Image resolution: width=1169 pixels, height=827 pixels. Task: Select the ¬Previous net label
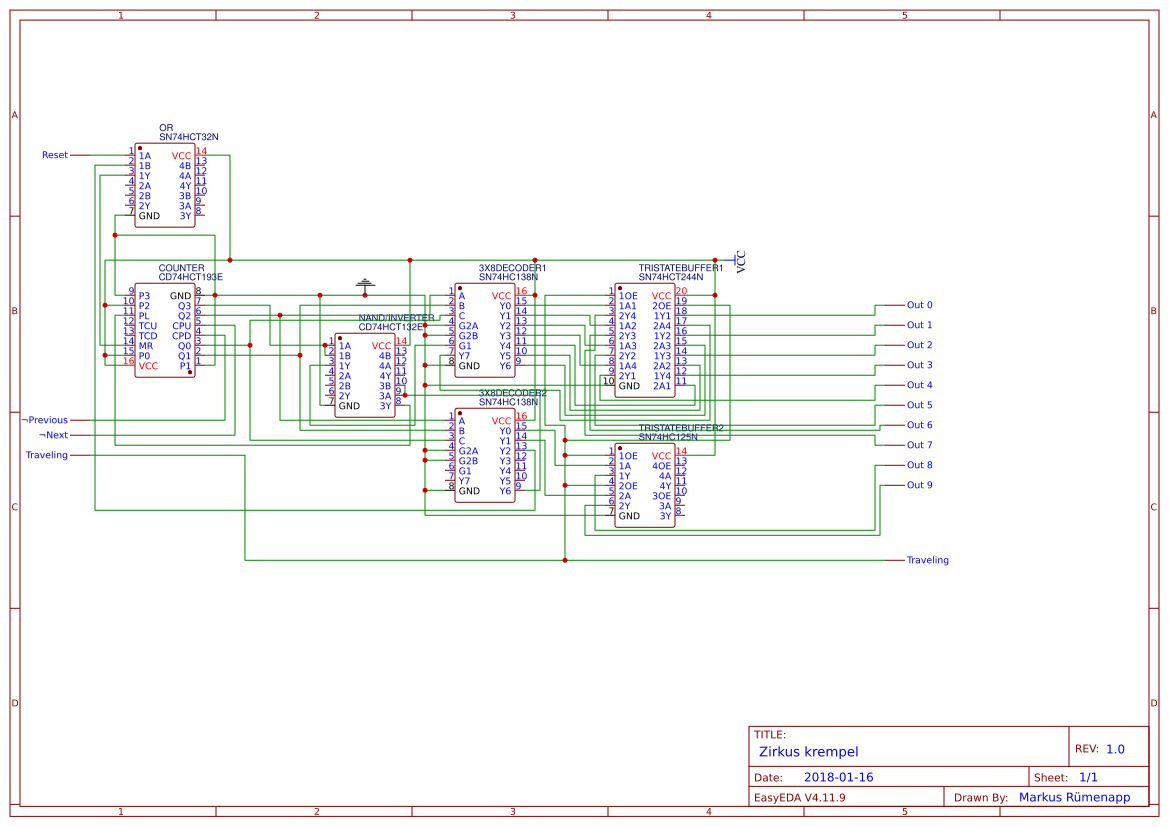click(45, 420)
